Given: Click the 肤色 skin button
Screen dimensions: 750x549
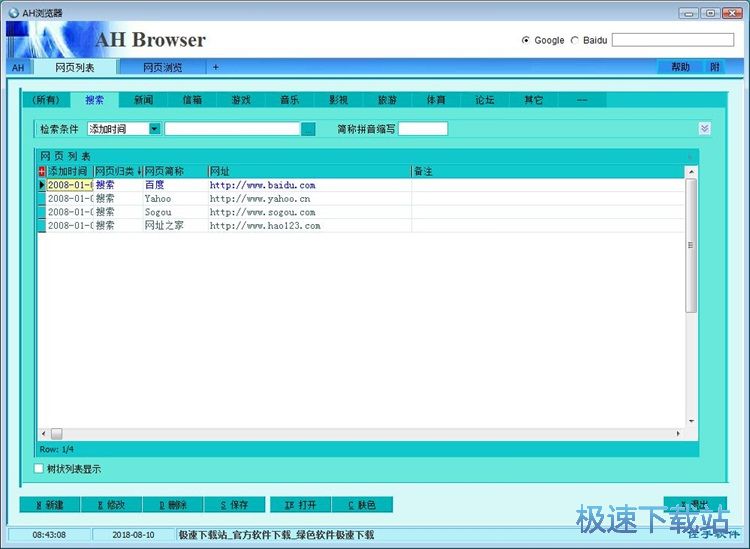Looking at the screenshot, I should click(362, 505).
